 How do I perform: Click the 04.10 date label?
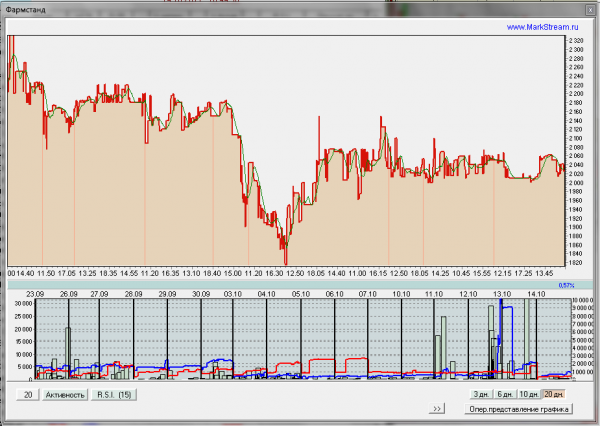(x=266, y=294)
